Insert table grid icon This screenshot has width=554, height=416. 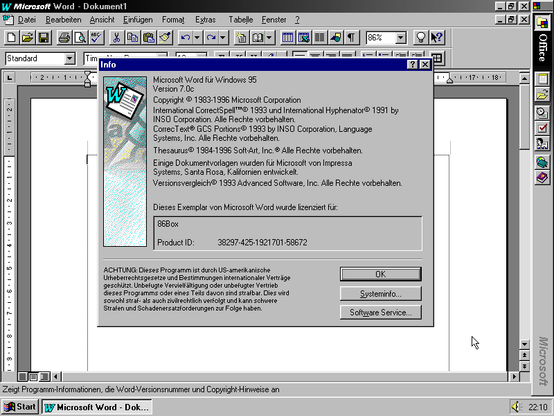coord(288,37)
